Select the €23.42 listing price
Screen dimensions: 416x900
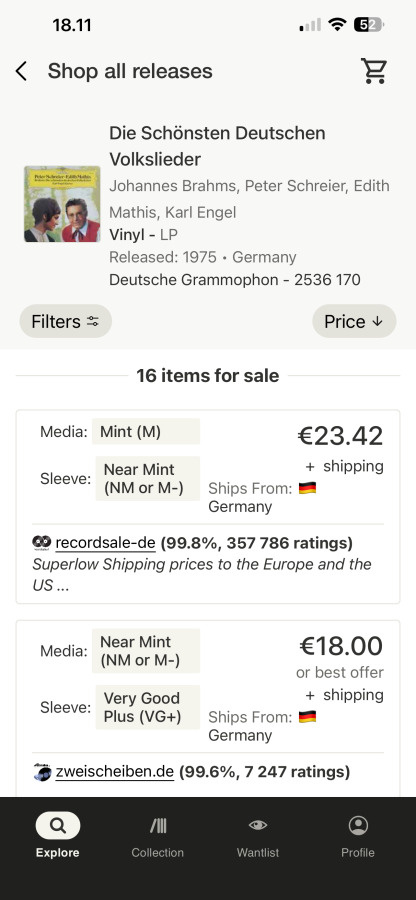pyautogui.click(x=340, y=436)
